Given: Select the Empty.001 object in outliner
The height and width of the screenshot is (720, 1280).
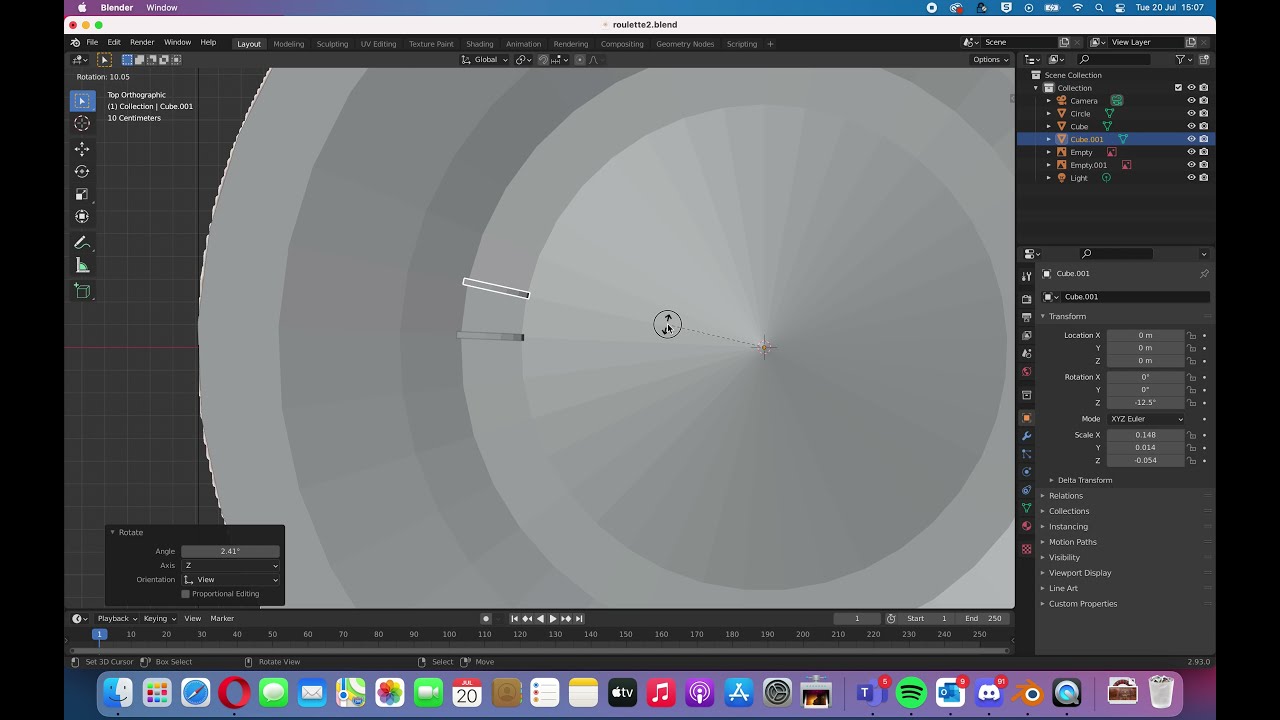Looking at the screenshot, I should pyautogui.click(x=1088, y=165).
